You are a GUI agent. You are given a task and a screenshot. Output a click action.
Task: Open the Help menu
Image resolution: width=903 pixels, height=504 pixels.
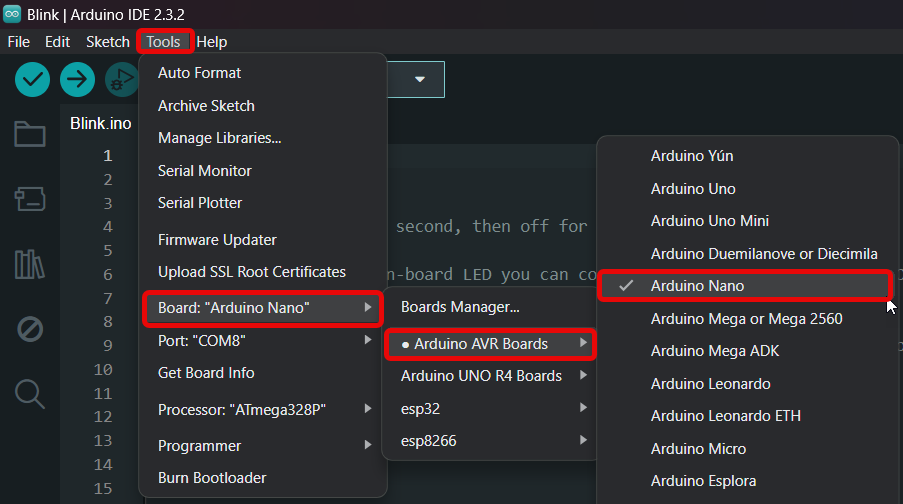point(211,42)
